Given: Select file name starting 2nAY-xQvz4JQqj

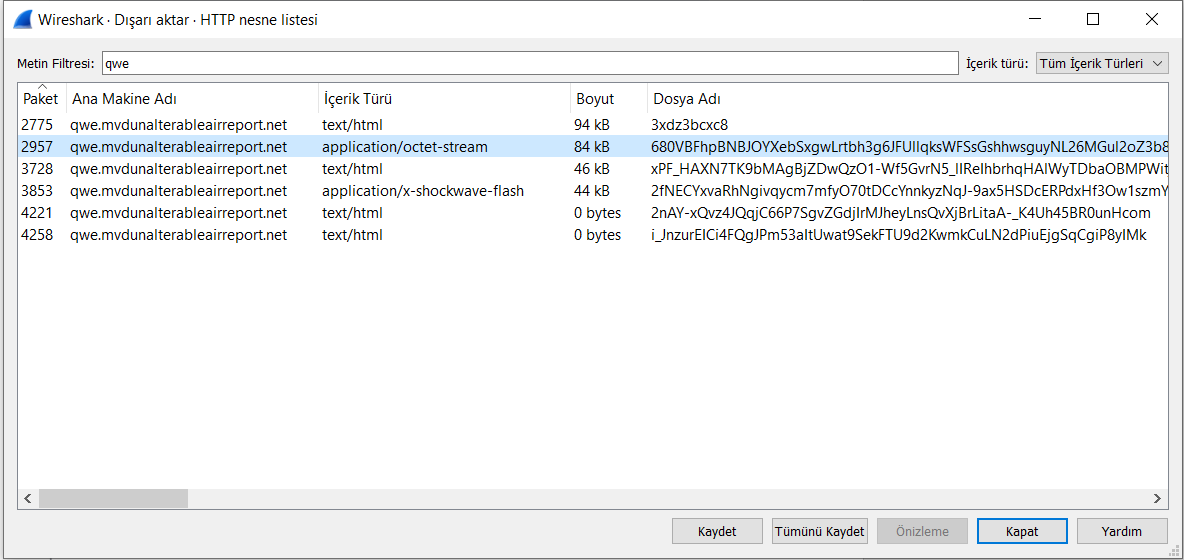Looking at the screenshot, I should 901,213.
